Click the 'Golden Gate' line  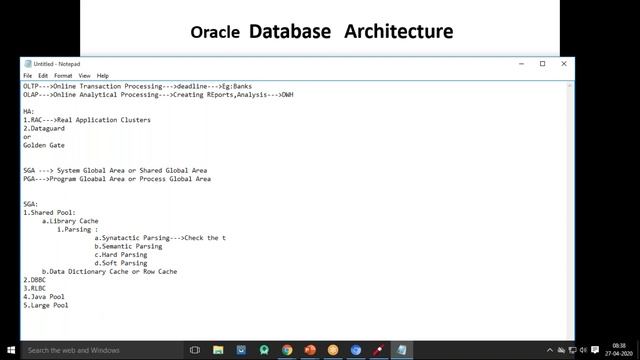pyautogui.click(x=44, y=145)
